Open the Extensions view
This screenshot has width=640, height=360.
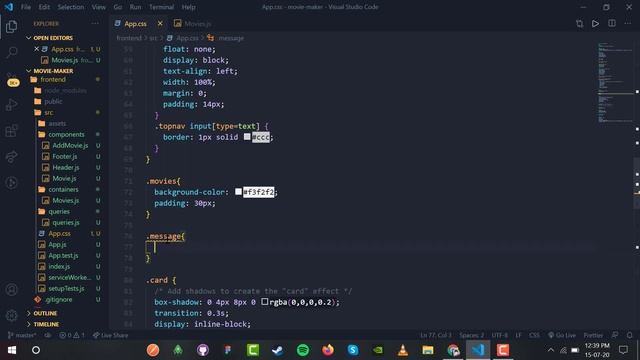[x=11, y=131]
